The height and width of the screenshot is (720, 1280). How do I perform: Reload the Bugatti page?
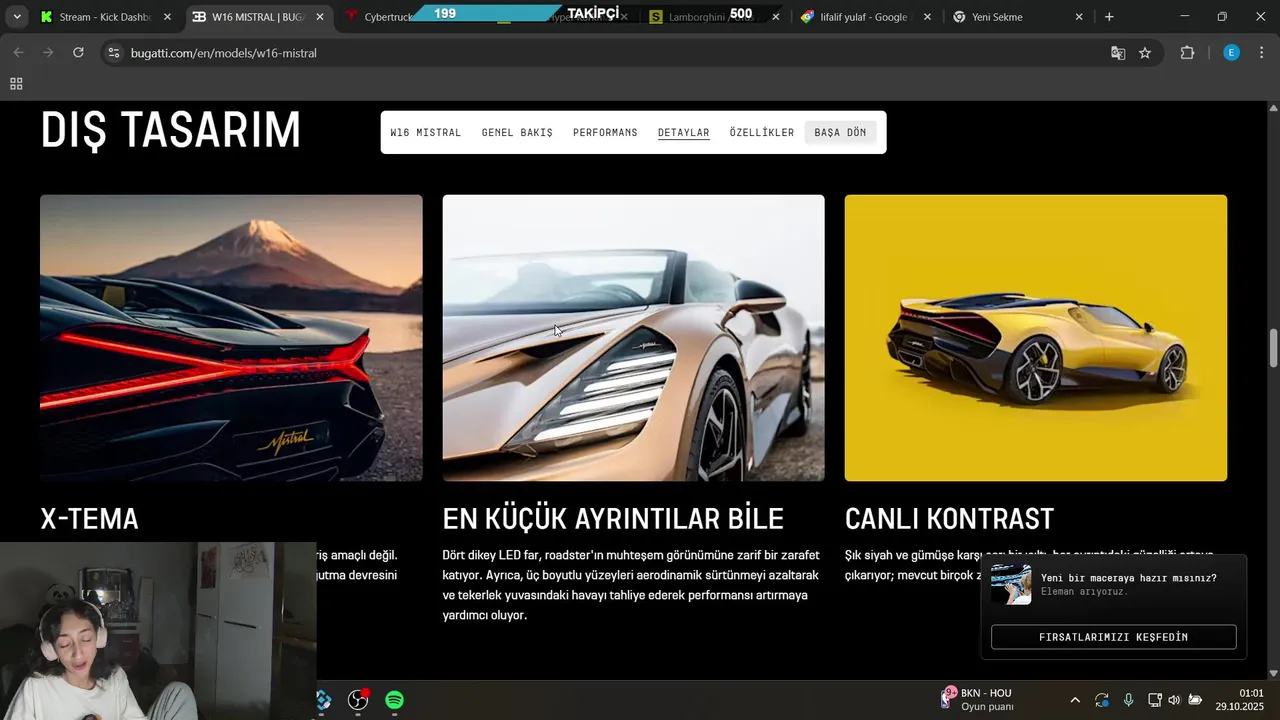point(78,53)
